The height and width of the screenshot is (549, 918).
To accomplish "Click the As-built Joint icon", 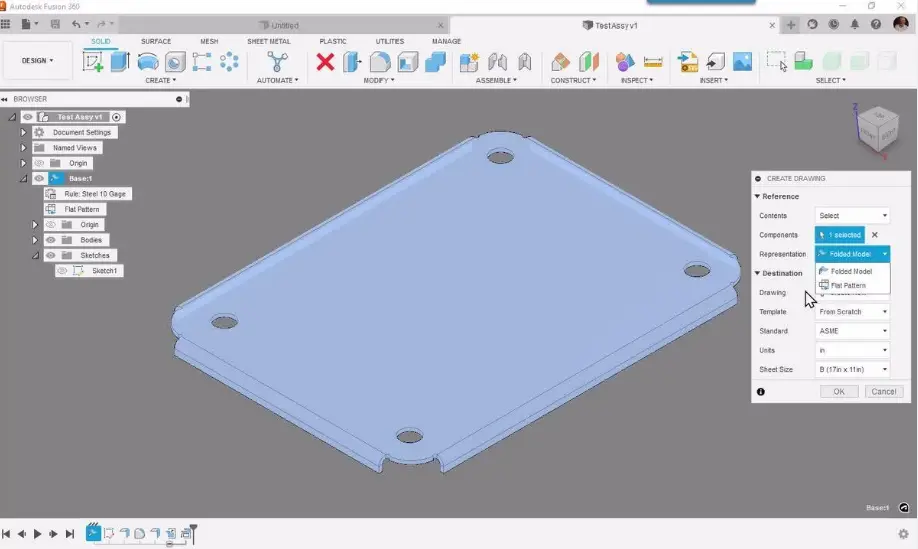I will pos(525,61).
